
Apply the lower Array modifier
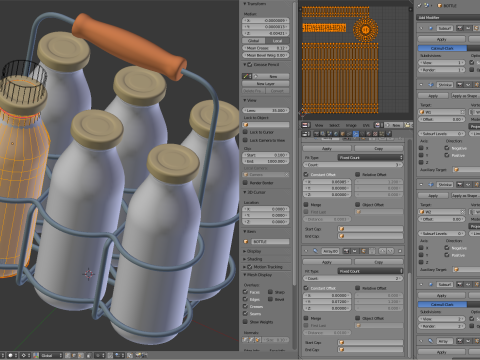point(327,262)
